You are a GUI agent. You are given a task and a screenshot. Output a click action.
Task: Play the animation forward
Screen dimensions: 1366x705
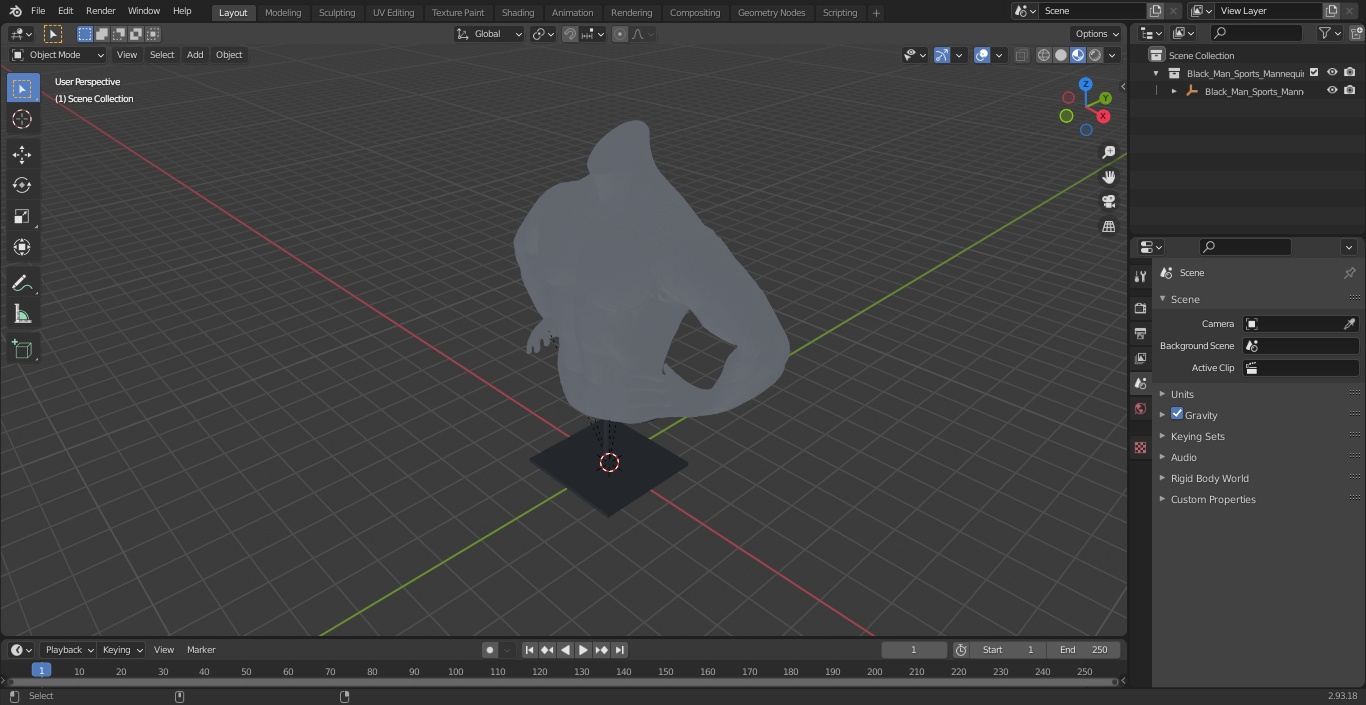583,650
